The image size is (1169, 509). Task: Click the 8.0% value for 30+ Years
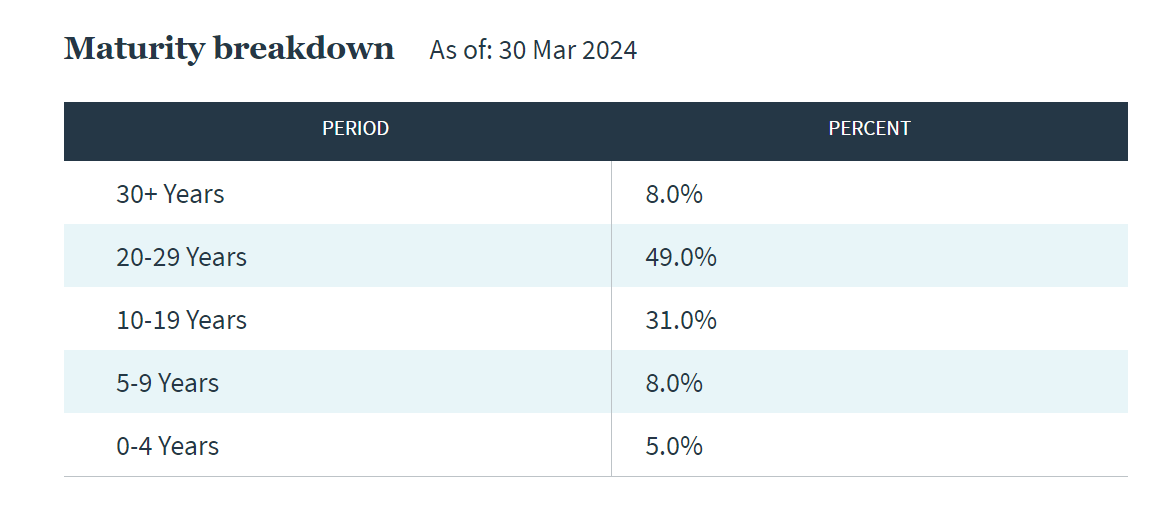[673, 194]
